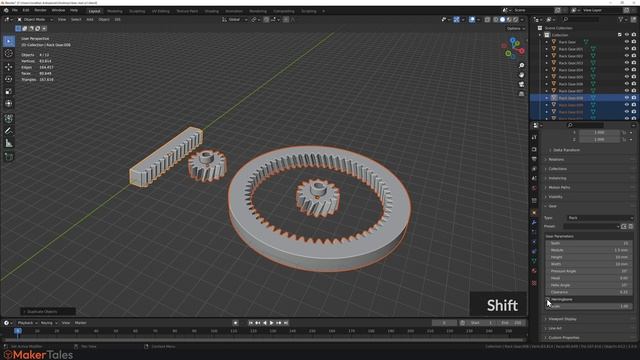Open the Tool properties tab icon

tap(534, 138)
